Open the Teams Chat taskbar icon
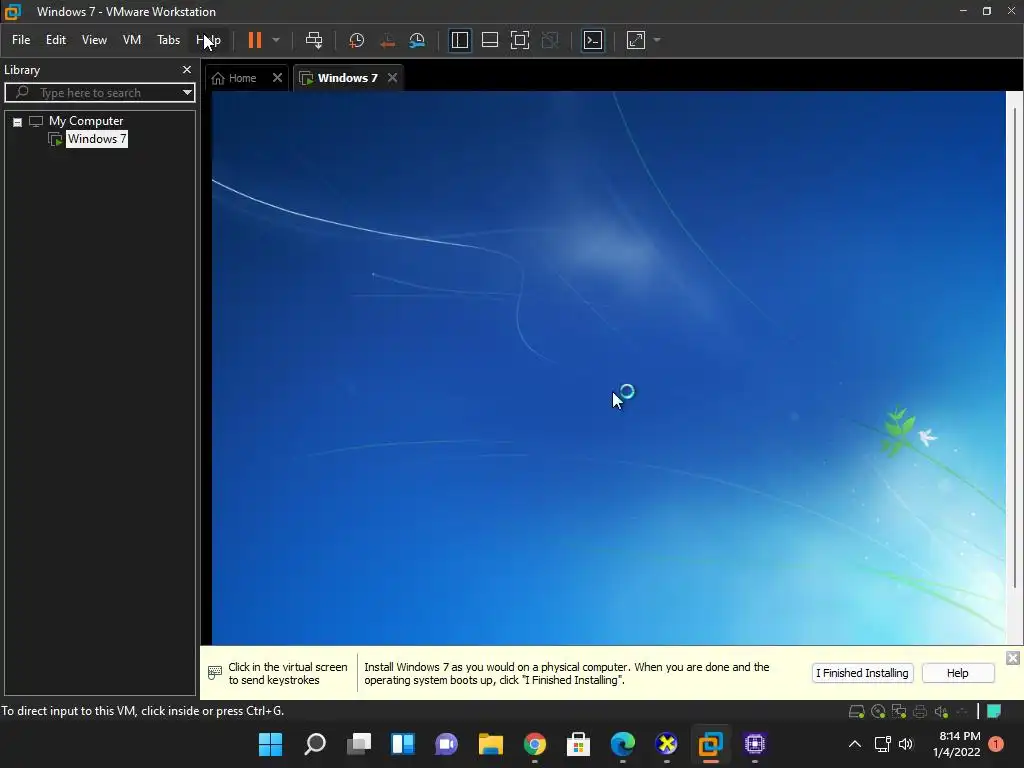Image resolution: width=1024 pixels, height=768 pixels. [447, 744]
